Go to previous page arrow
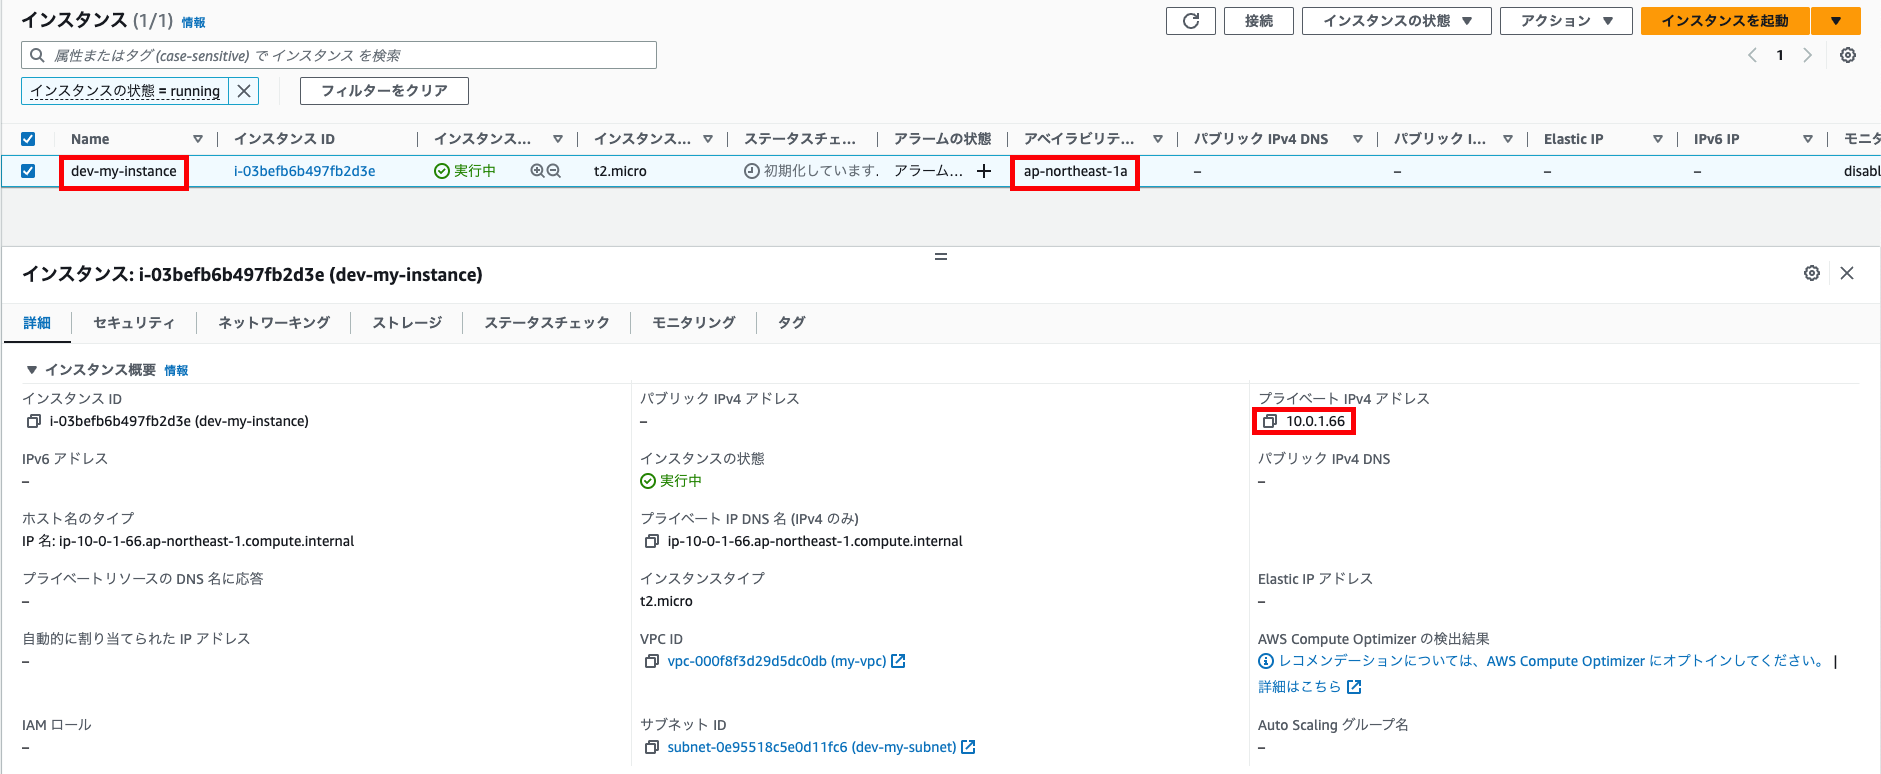 (1752, 55)
